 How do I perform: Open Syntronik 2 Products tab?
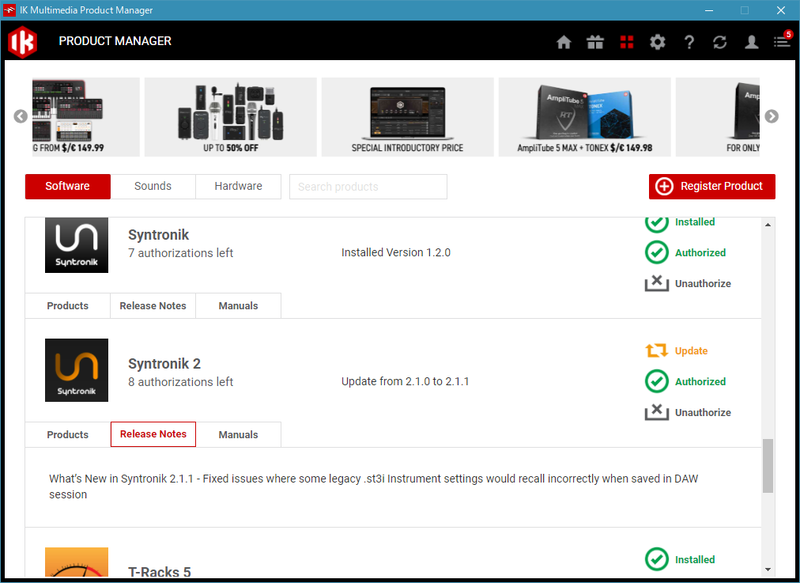[67, 435]
